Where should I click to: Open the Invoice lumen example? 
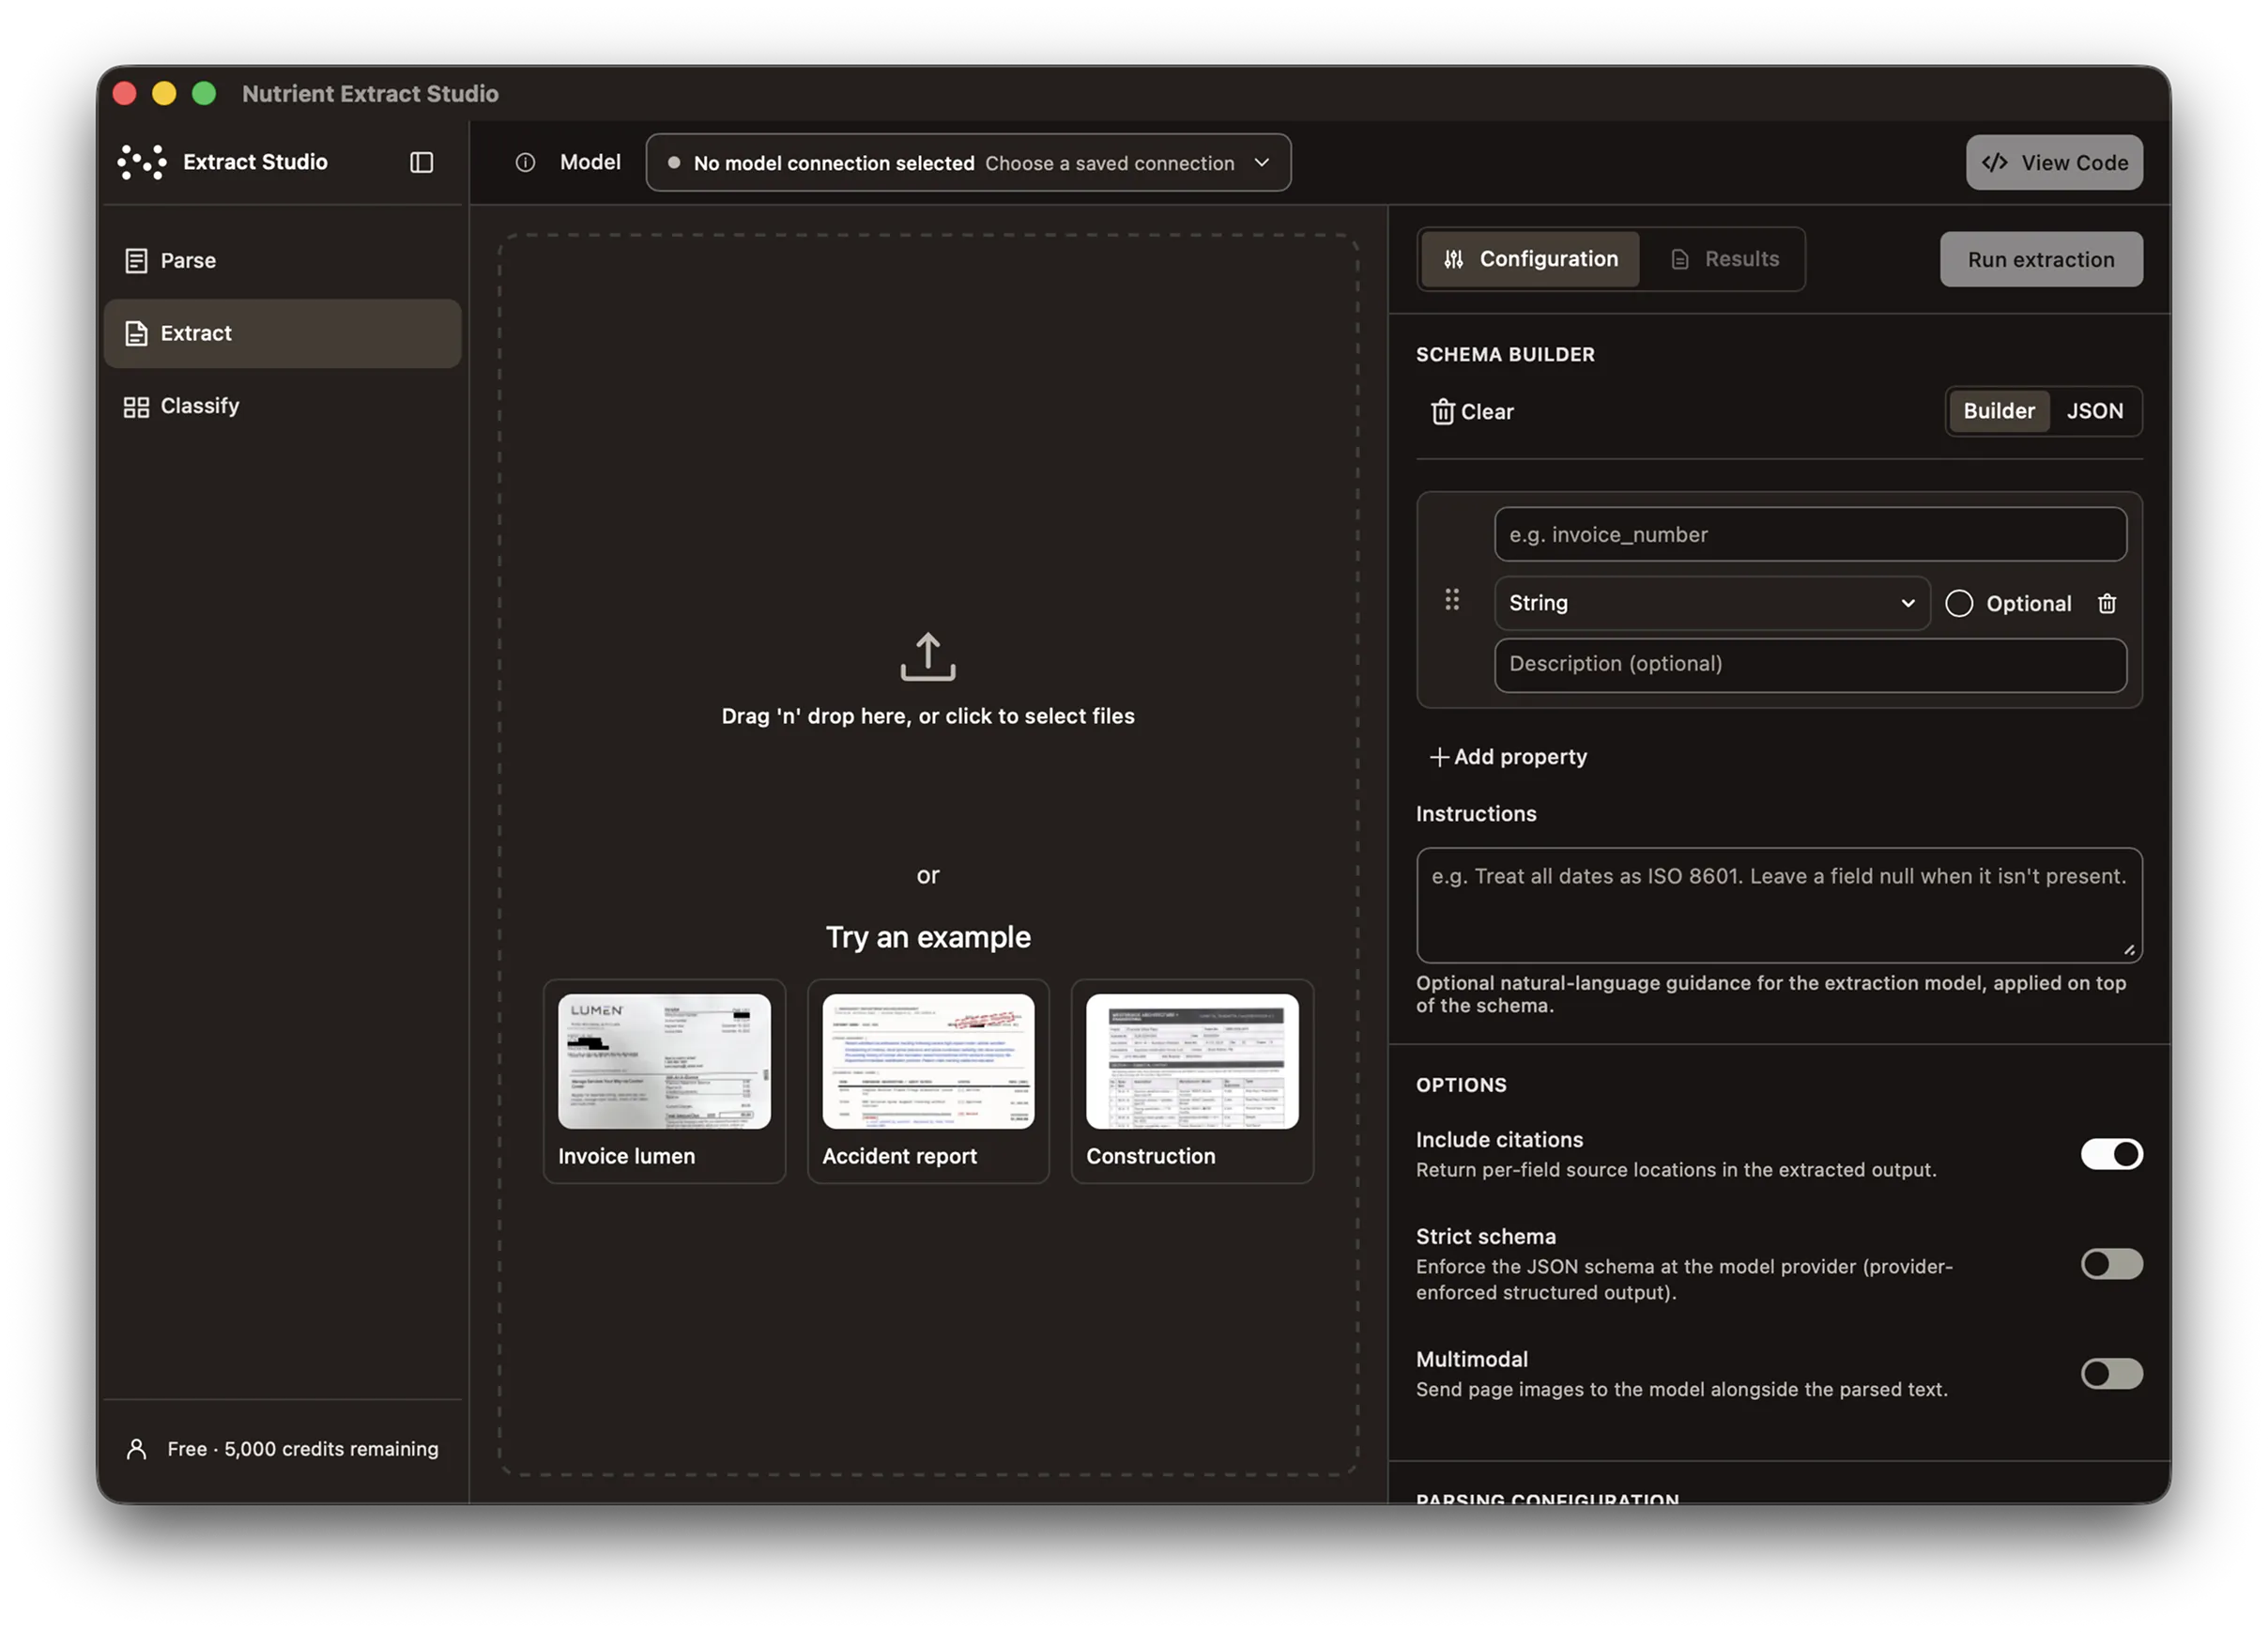664,1081
